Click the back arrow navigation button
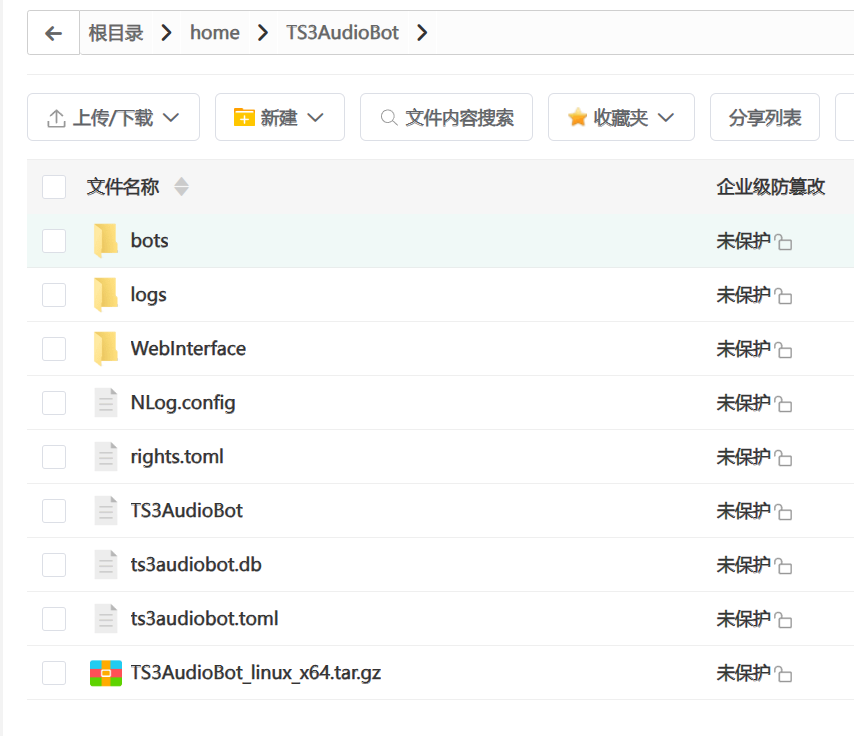 (x=54, y=33)
